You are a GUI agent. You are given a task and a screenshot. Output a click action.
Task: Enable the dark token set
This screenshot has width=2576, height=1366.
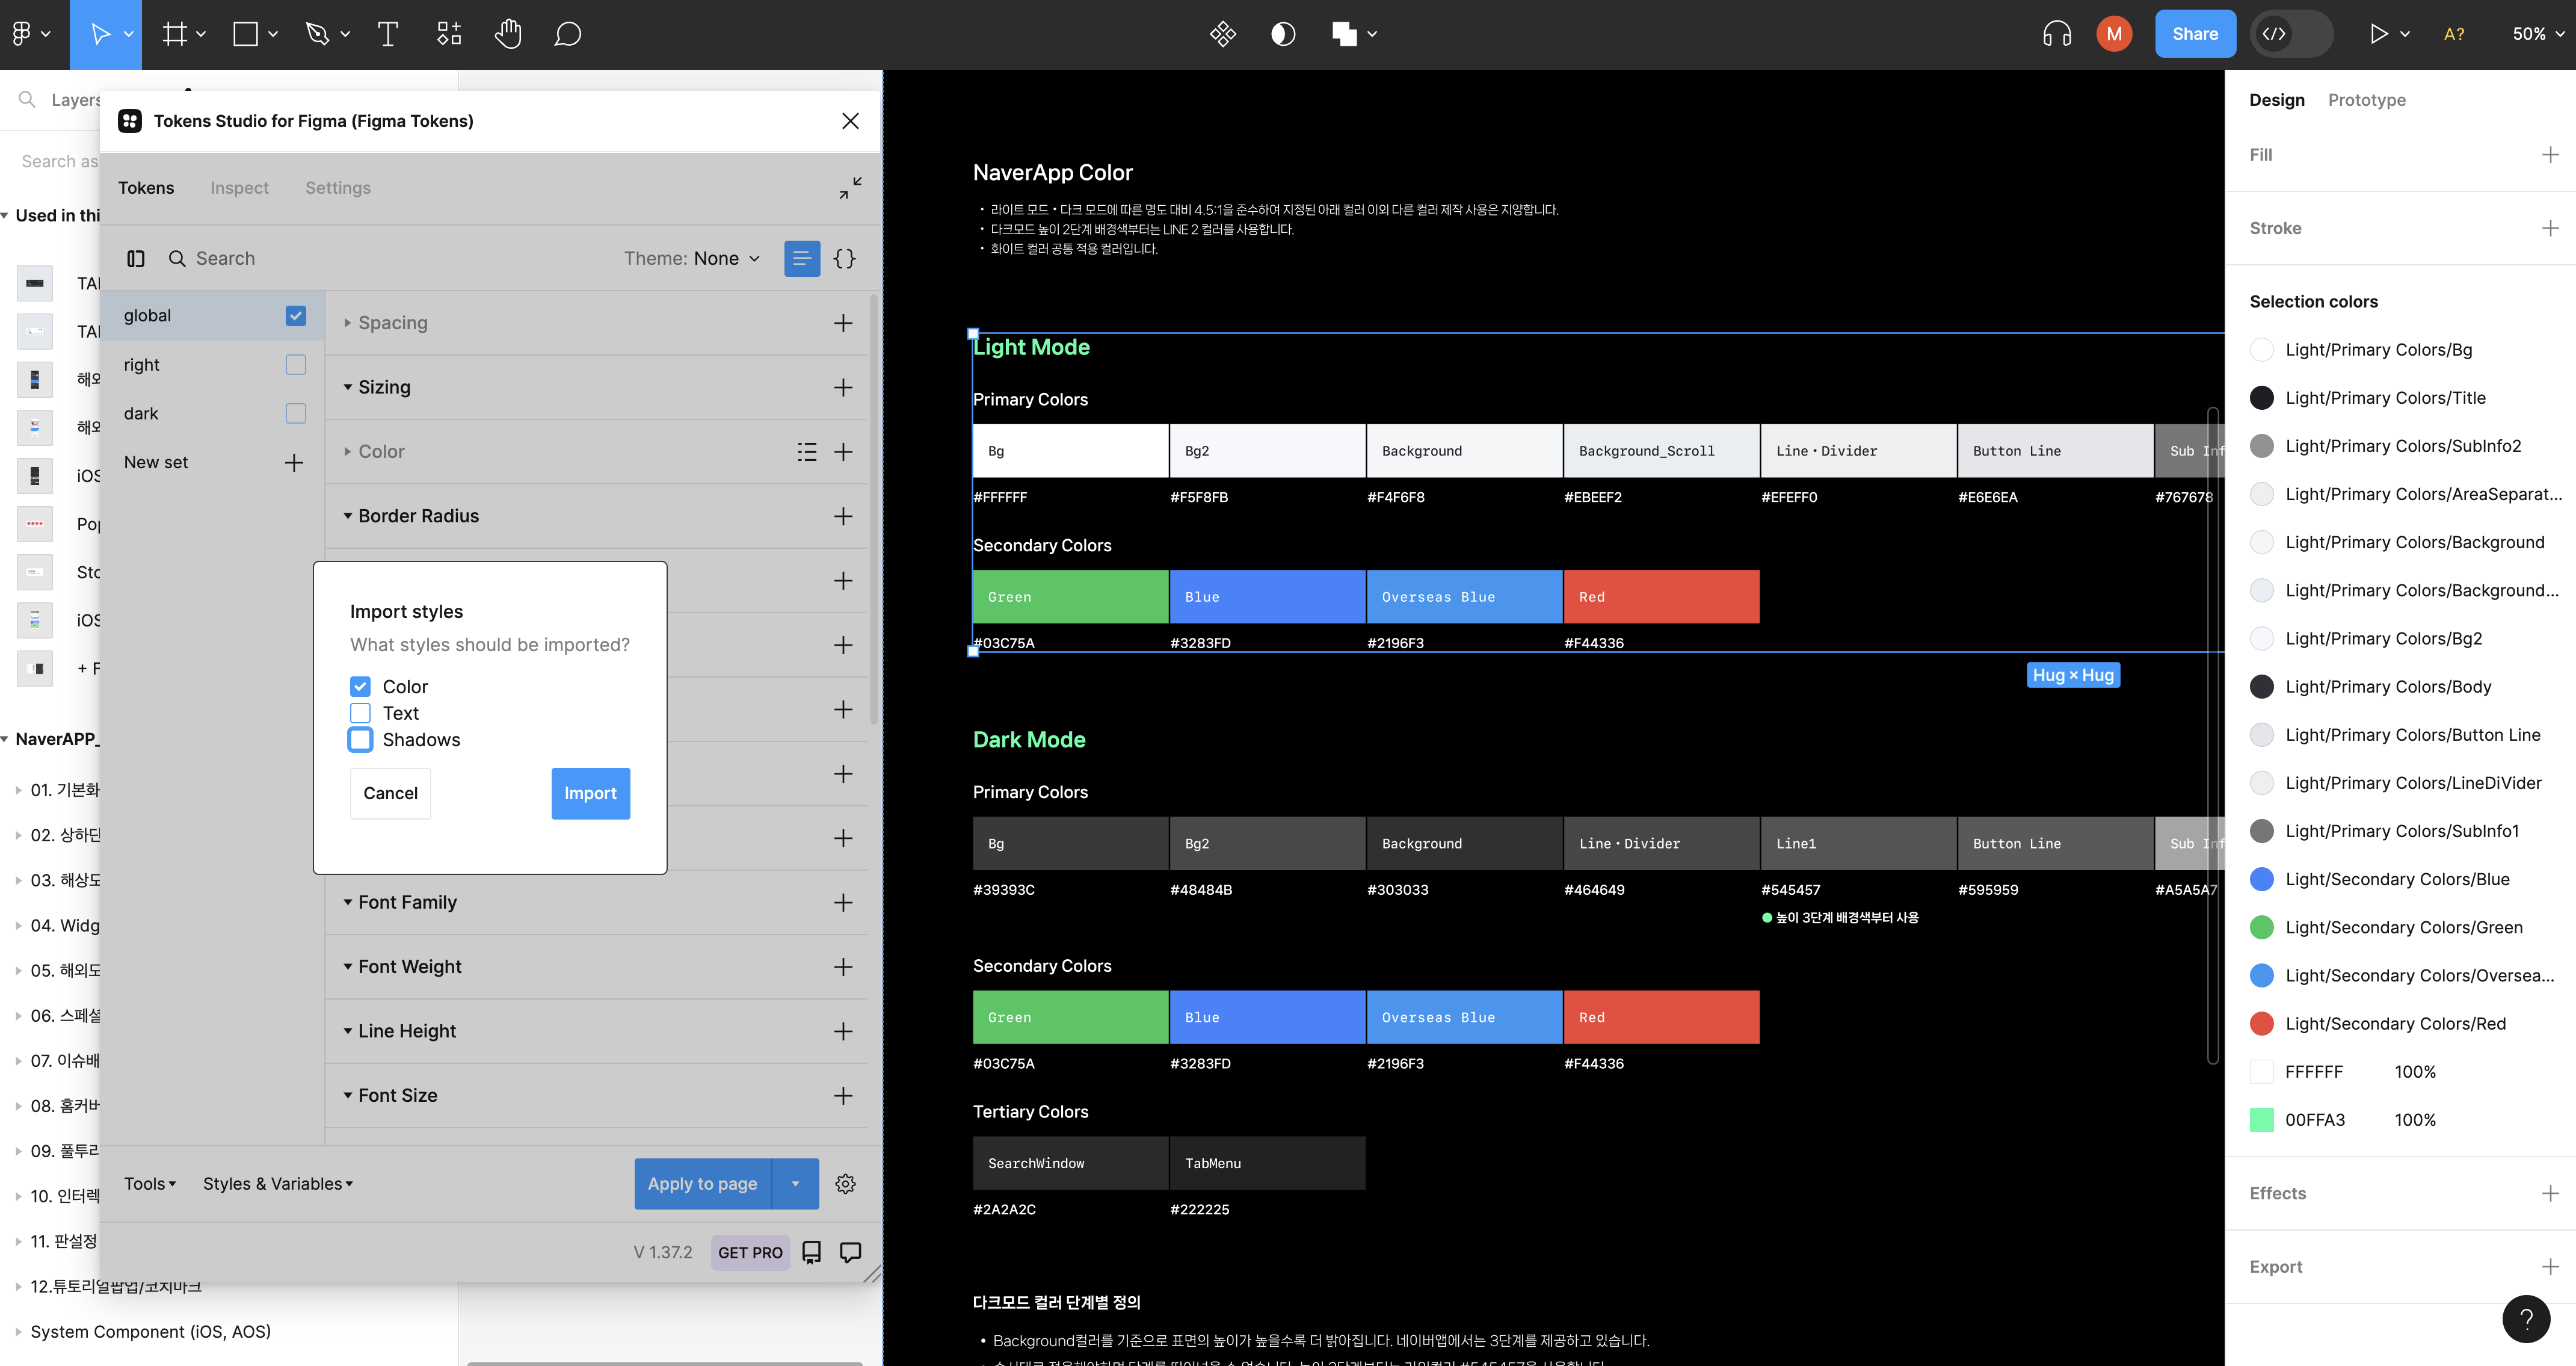click(296, 414)
